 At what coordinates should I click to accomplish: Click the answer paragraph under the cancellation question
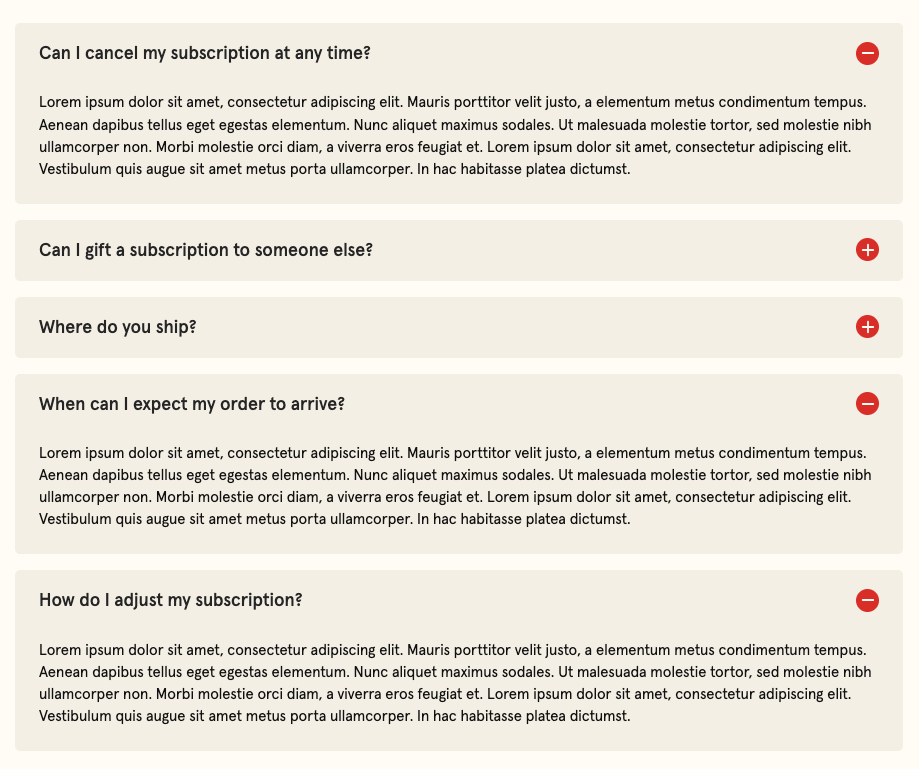point(455,135)
